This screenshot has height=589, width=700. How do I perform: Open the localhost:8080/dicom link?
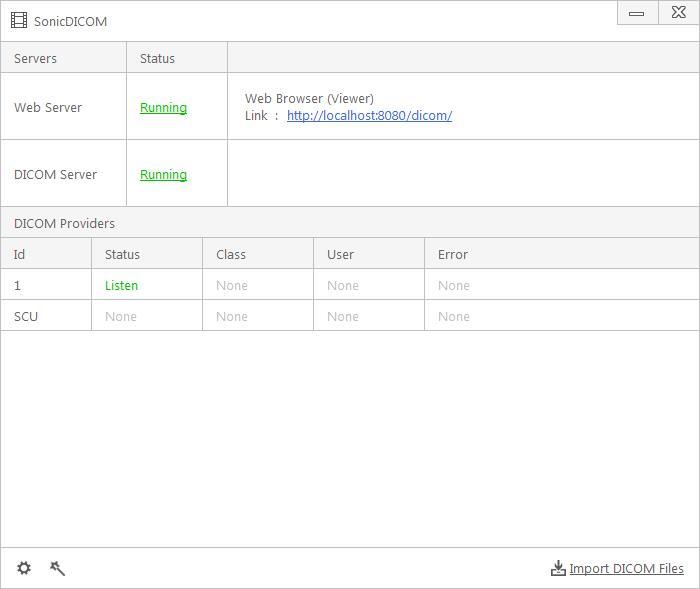369,116
